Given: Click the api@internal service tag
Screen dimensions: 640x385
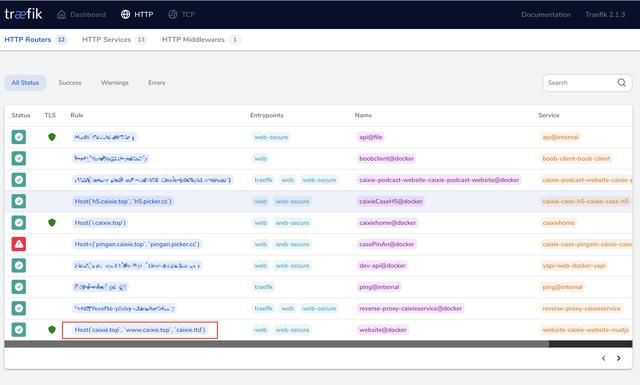Looking at the screenshot, I should coord(560,137).
